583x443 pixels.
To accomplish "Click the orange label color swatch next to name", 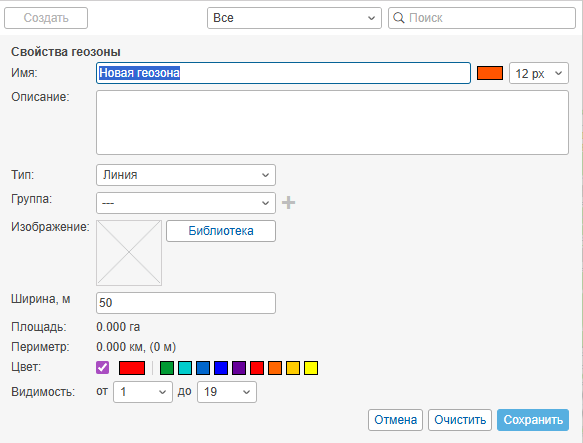I will 490,73.
